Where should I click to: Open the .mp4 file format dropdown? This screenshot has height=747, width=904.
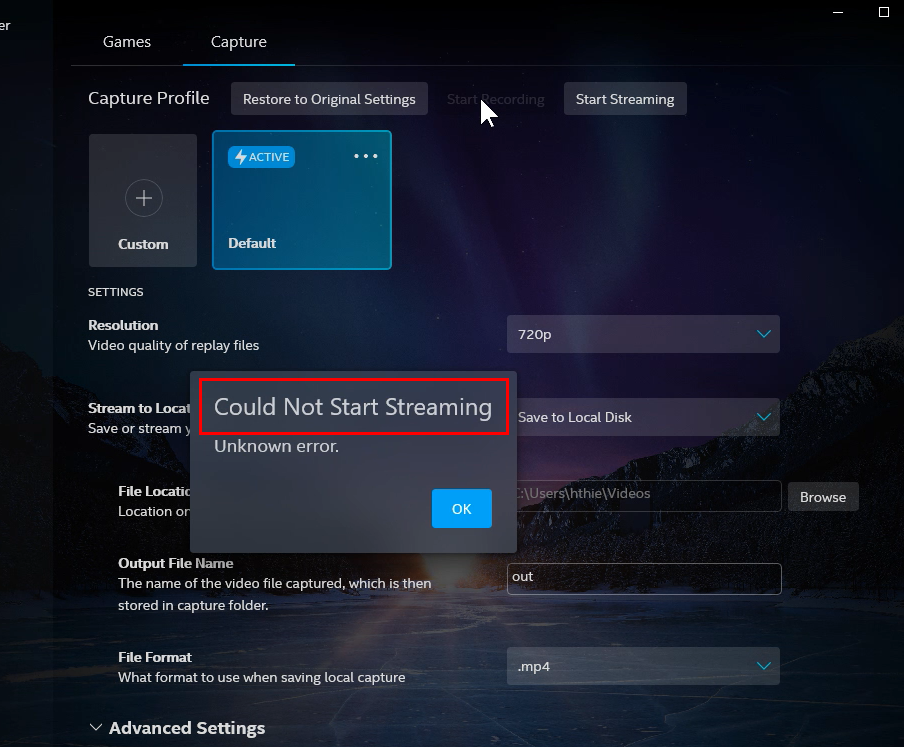click(642, 666)
